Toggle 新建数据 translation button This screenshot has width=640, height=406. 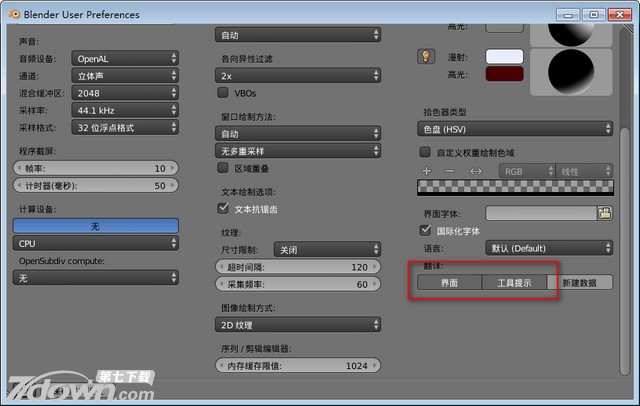580,282
